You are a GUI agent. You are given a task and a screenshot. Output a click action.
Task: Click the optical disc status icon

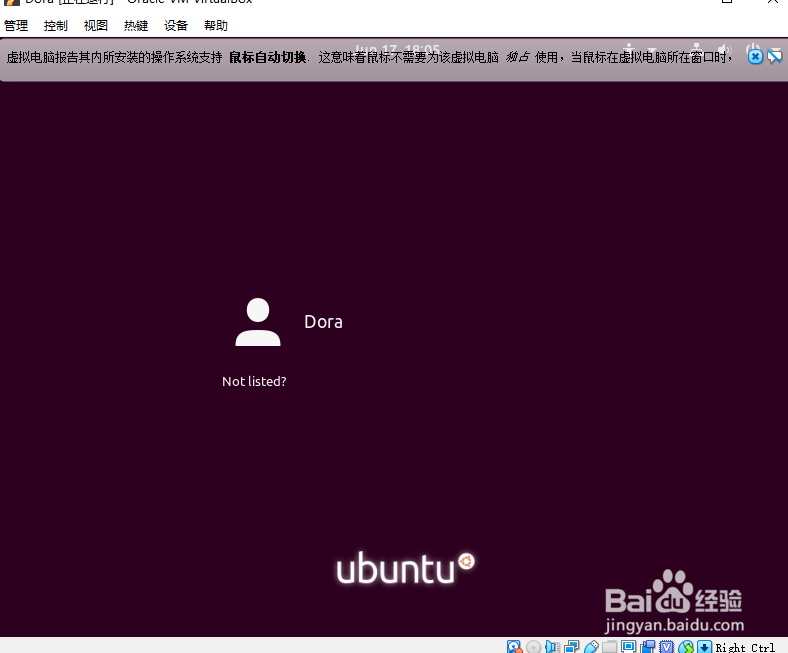click(534, 647)
